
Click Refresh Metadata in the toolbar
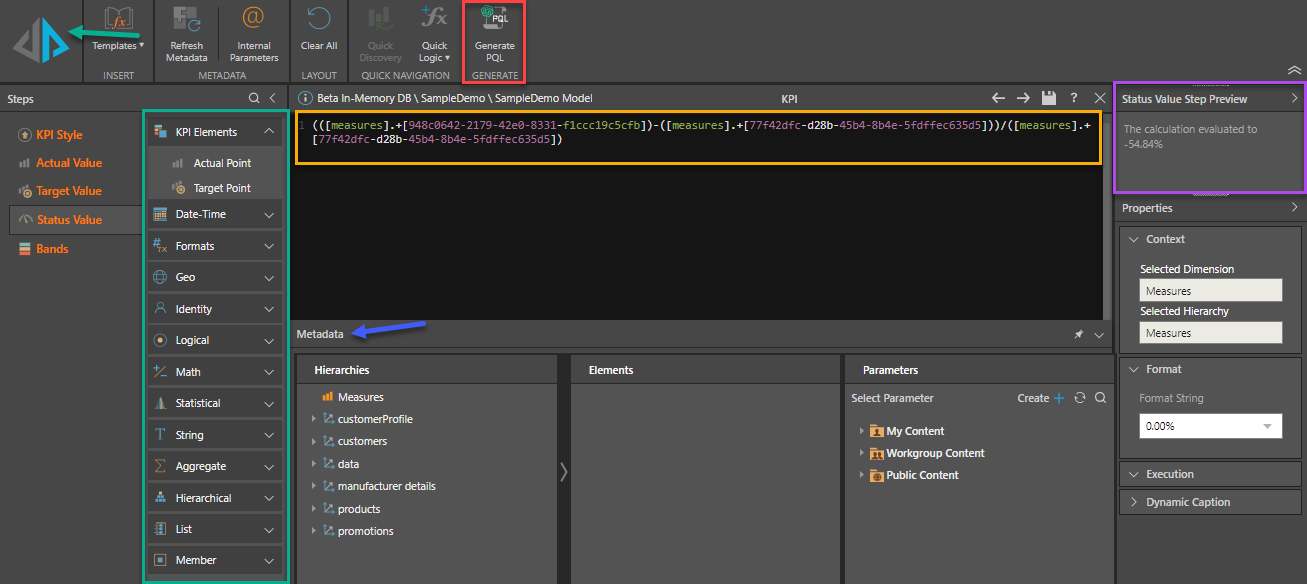pyautogui.click(x=186, y=34)
